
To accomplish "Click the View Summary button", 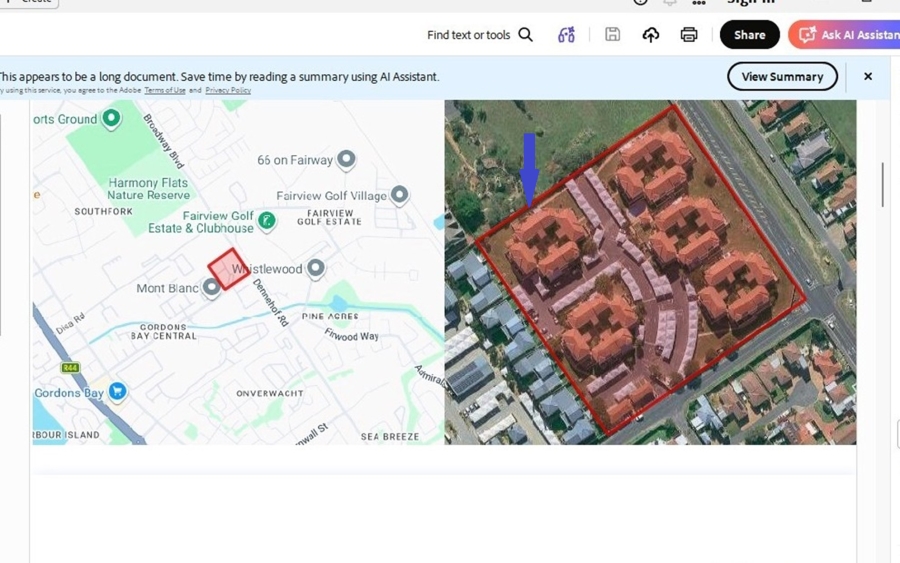I will 782,77.
